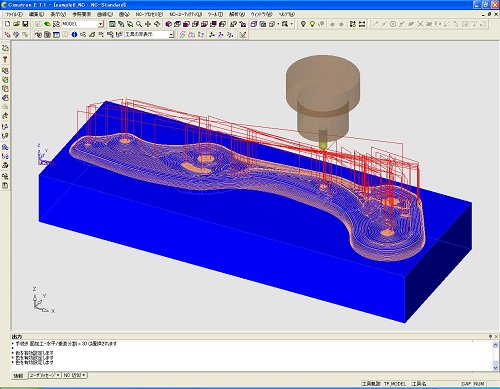This screenshot has width=500, height=389.
Task: Create a new file with the blank page icon
Action: [x=7, y=24]
